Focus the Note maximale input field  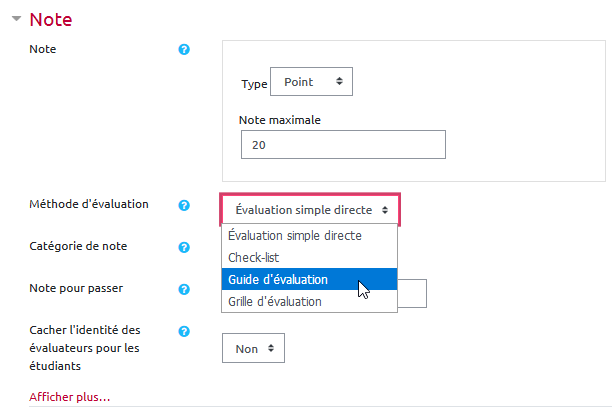[x=342, y=144]
